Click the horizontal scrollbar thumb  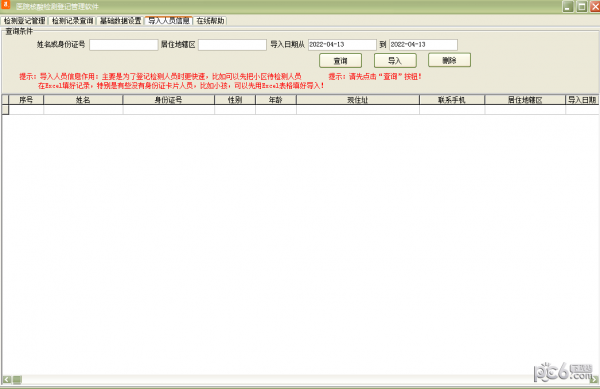[x=17, y=379]
